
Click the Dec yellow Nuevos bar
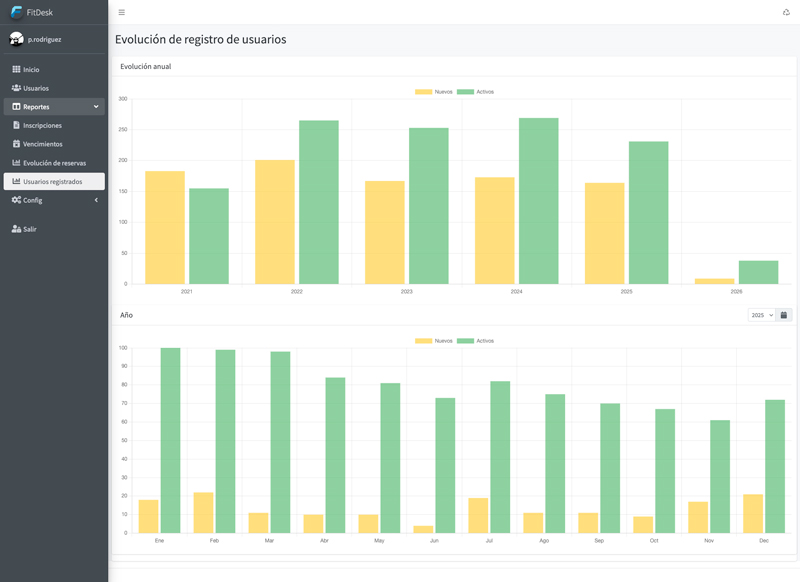753,514
